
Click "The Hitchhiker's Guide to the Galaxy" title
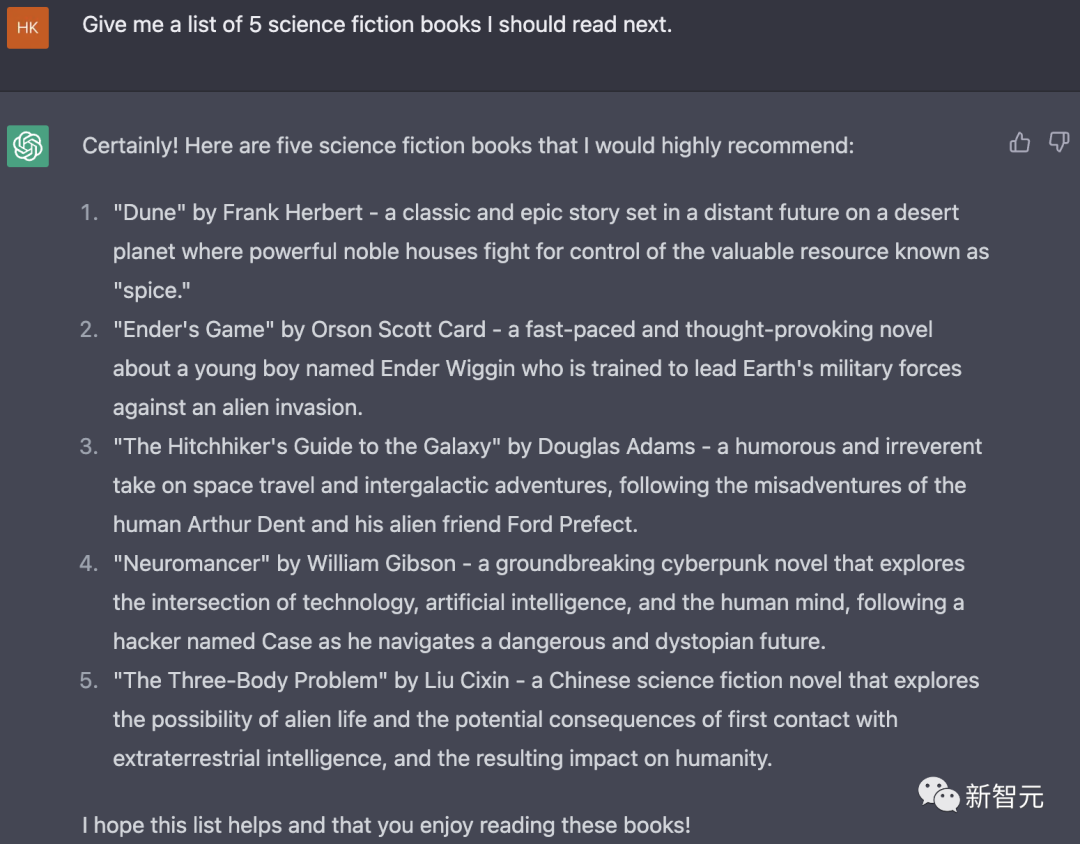tap(307, 447)
